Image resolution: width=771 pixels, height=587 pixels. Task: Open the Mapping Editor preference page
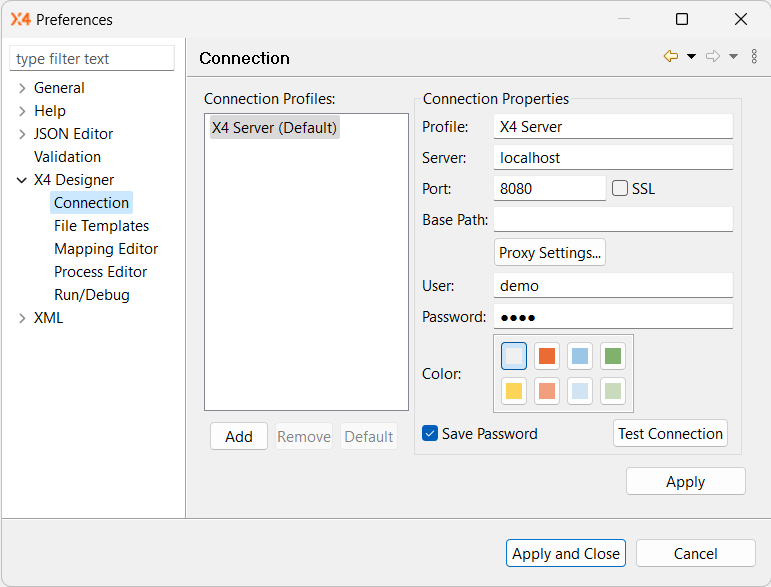106,249
